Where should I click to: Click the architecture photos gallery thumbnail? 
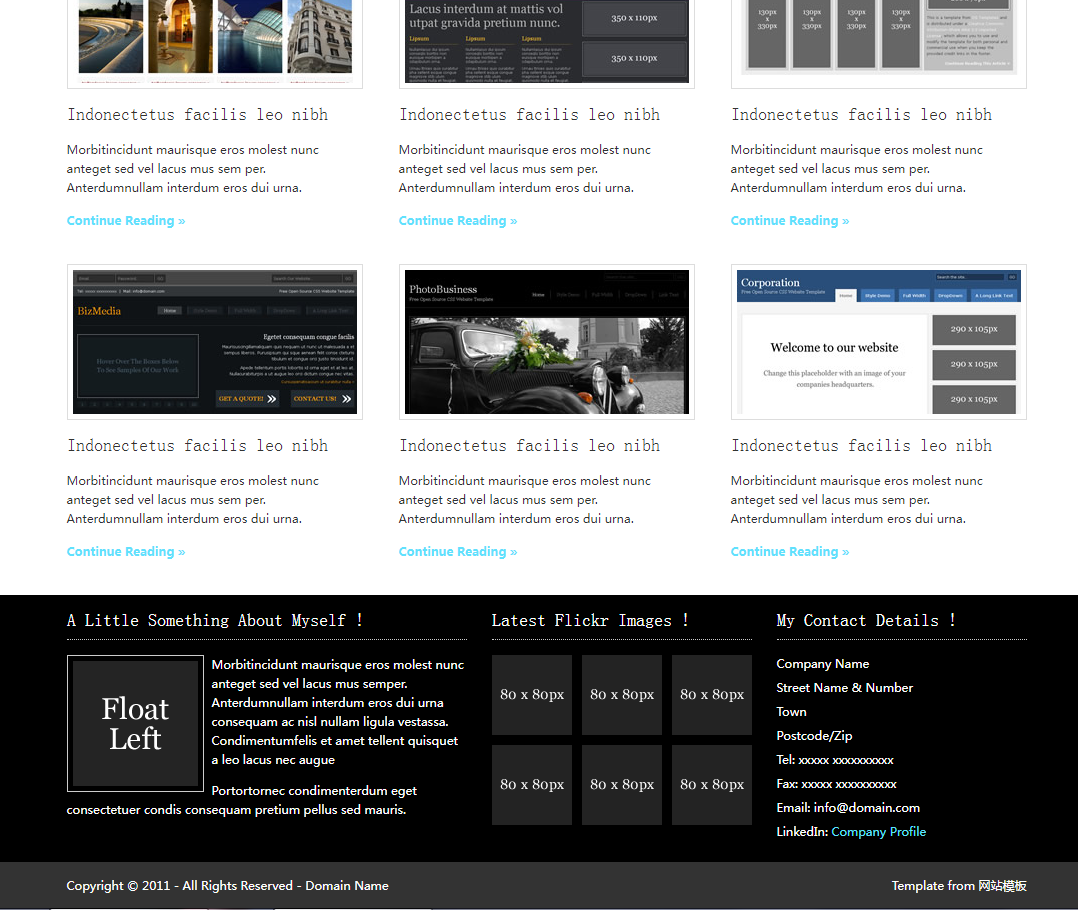pos(215,40)
